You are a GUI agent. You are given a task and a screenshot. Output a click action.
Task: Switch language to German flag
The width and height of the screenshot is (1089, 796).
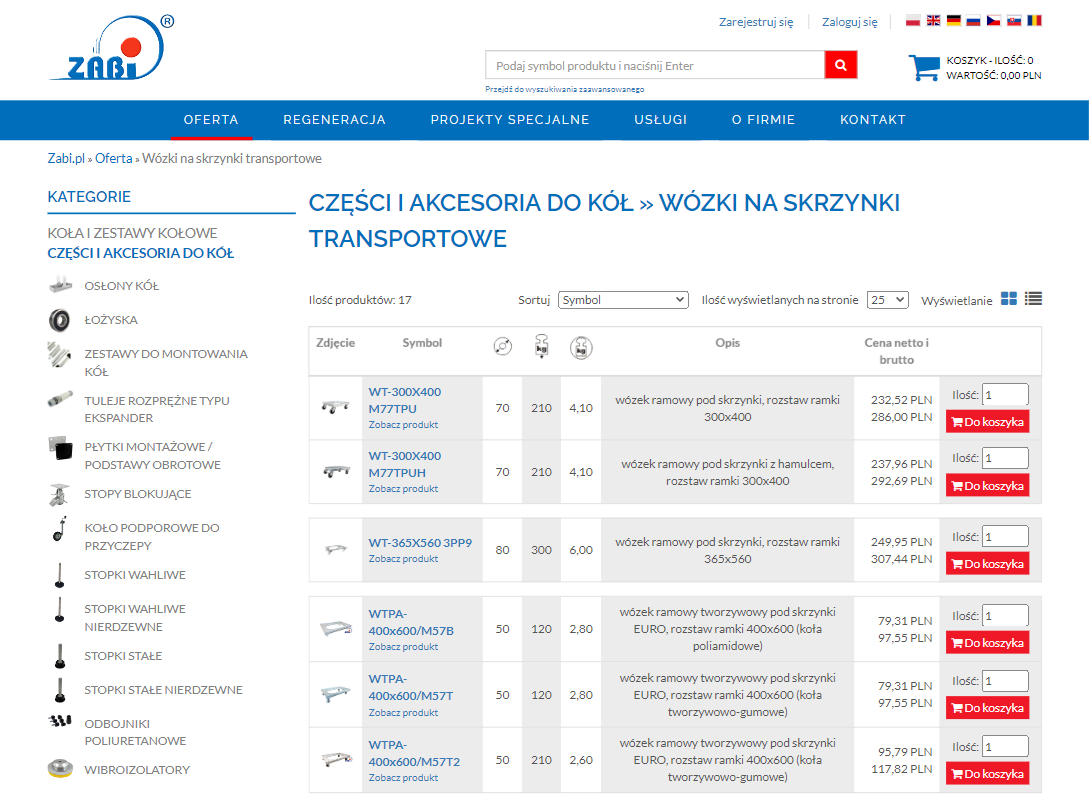(954, 20)
